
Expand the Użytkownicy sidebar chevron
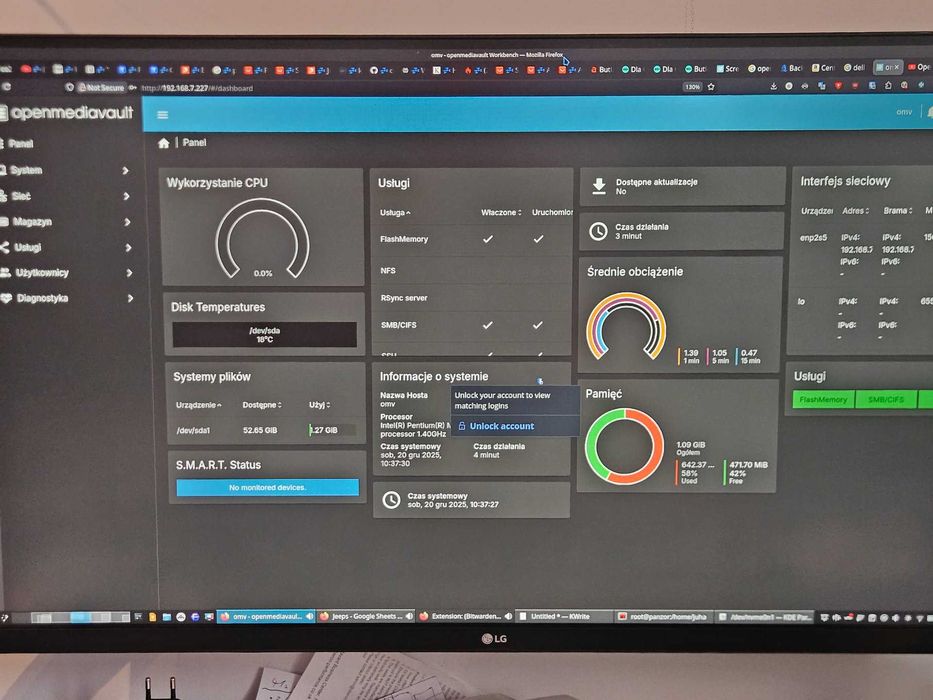pos(129,273)
